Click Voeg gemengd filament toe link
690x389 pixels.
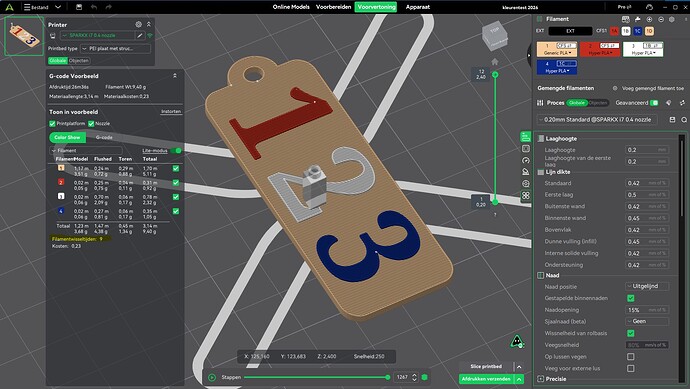(x=653, y=88)
